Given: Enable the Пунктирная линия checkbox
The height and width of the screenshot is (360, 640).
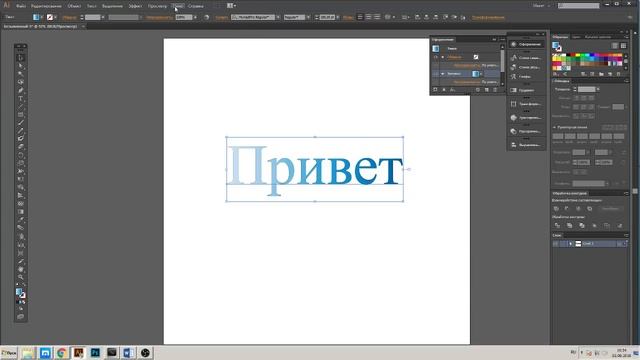Looking at the screenshot, I should [554, 127].
